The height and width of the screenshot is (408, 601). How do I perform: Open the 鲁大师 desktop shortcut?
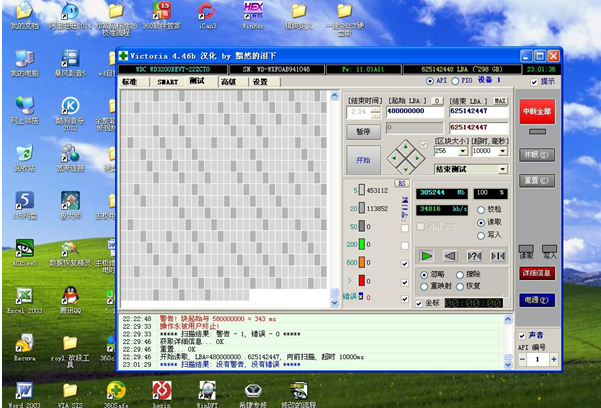tap(70, 206)
